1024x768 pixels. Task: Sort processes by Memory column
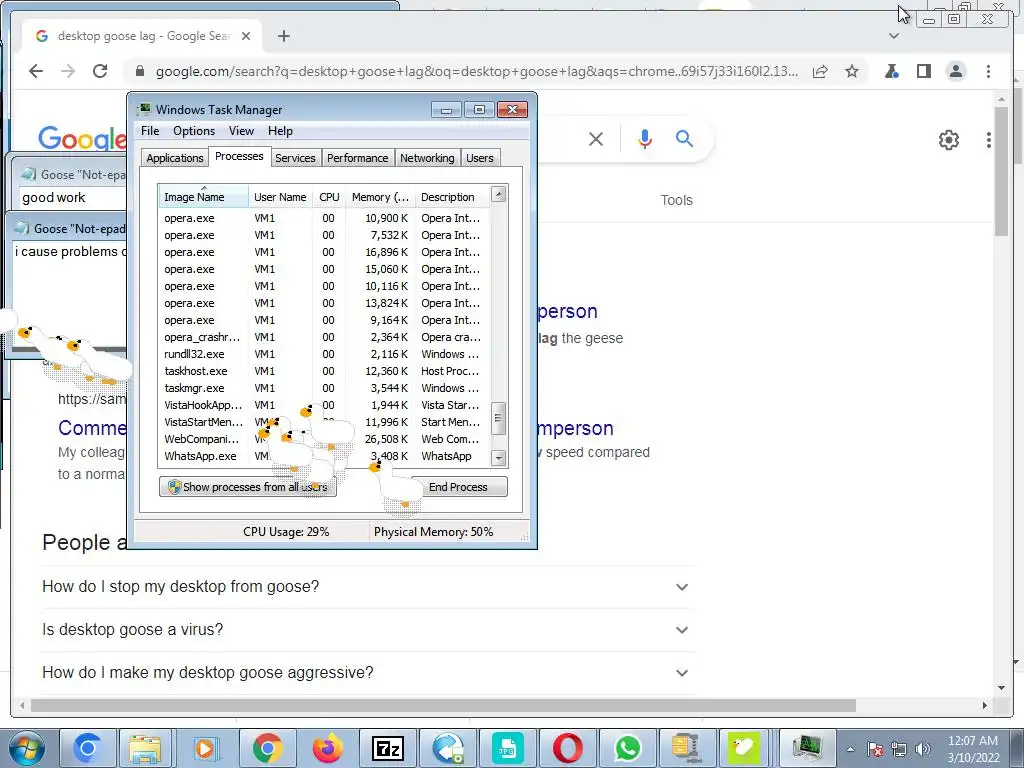(x=380, y=197)
